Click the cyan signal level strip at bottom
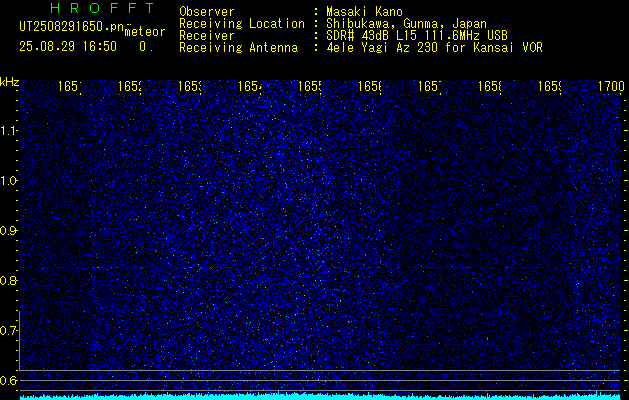629x400 pixels. [320, 397]
